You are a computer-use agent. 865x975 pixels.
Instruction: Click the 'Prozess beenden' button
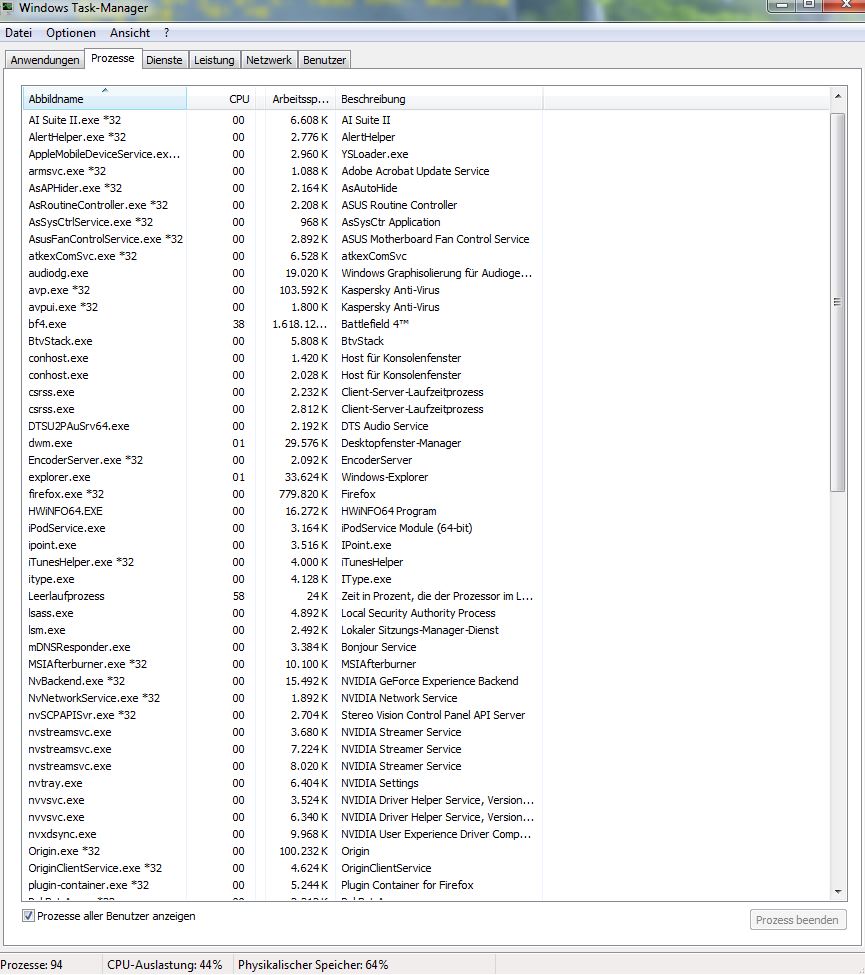coord(798,920)
